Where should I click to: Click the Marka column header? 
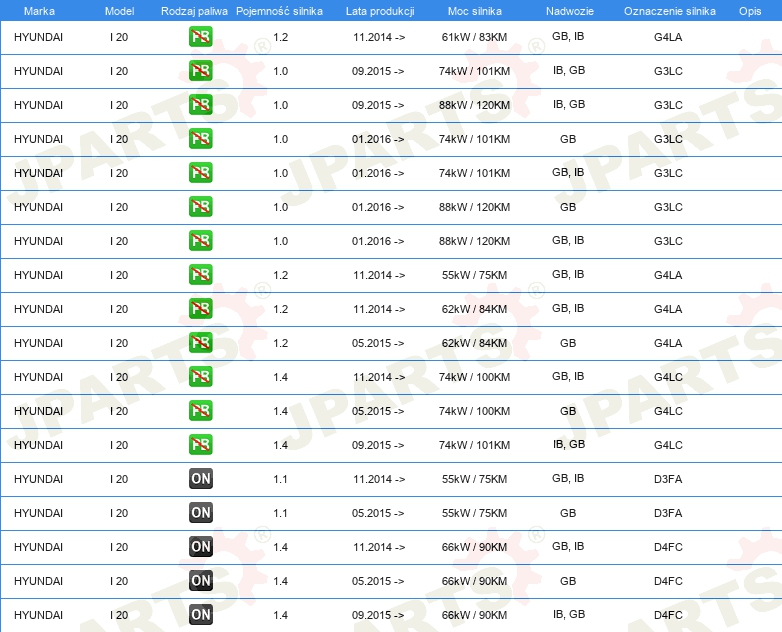coord(39,10)
